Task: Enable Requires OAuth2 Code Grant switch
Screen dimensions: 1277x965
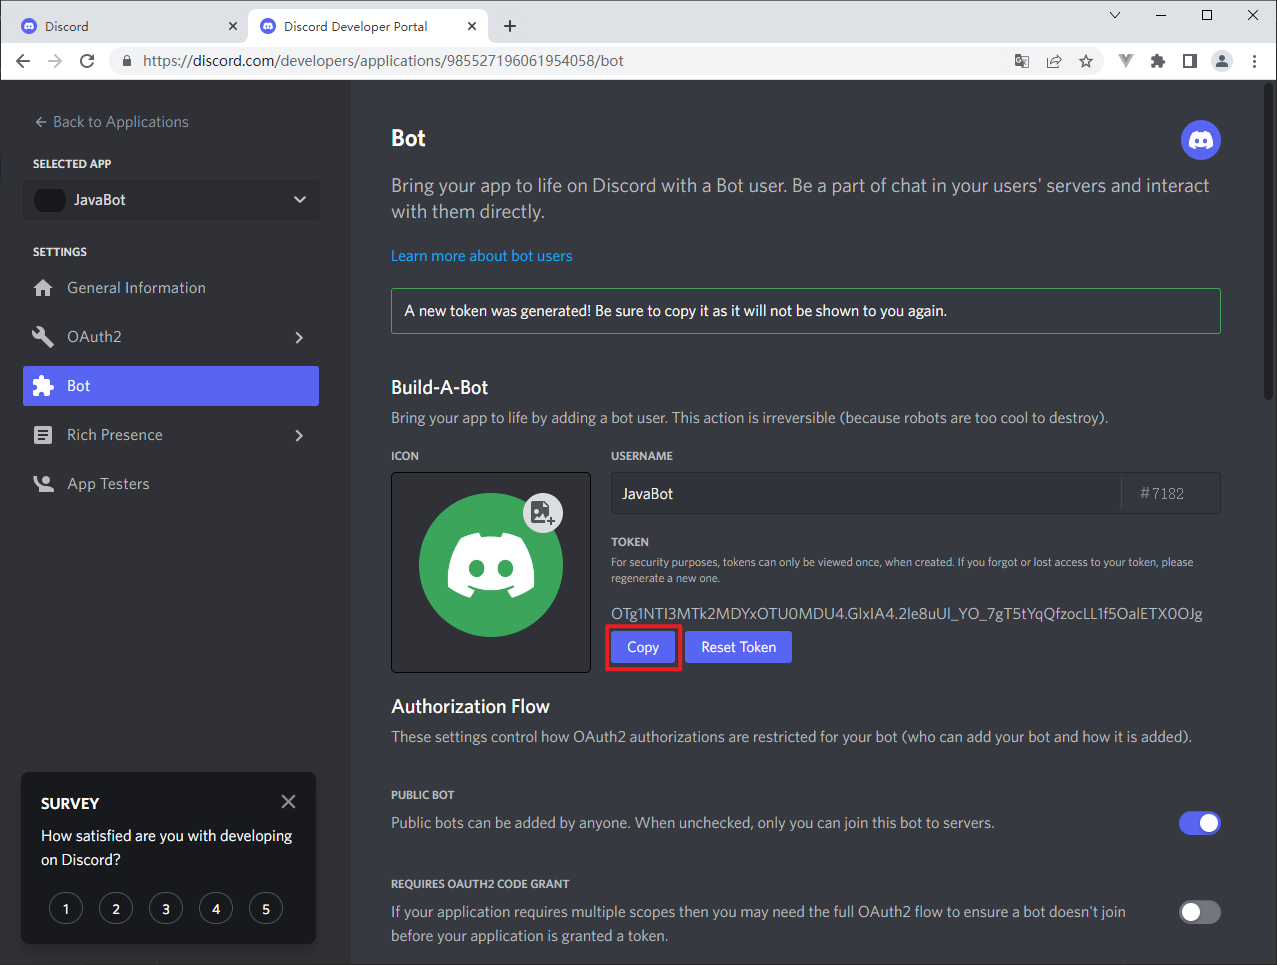Action: [x=1200, y=912]
